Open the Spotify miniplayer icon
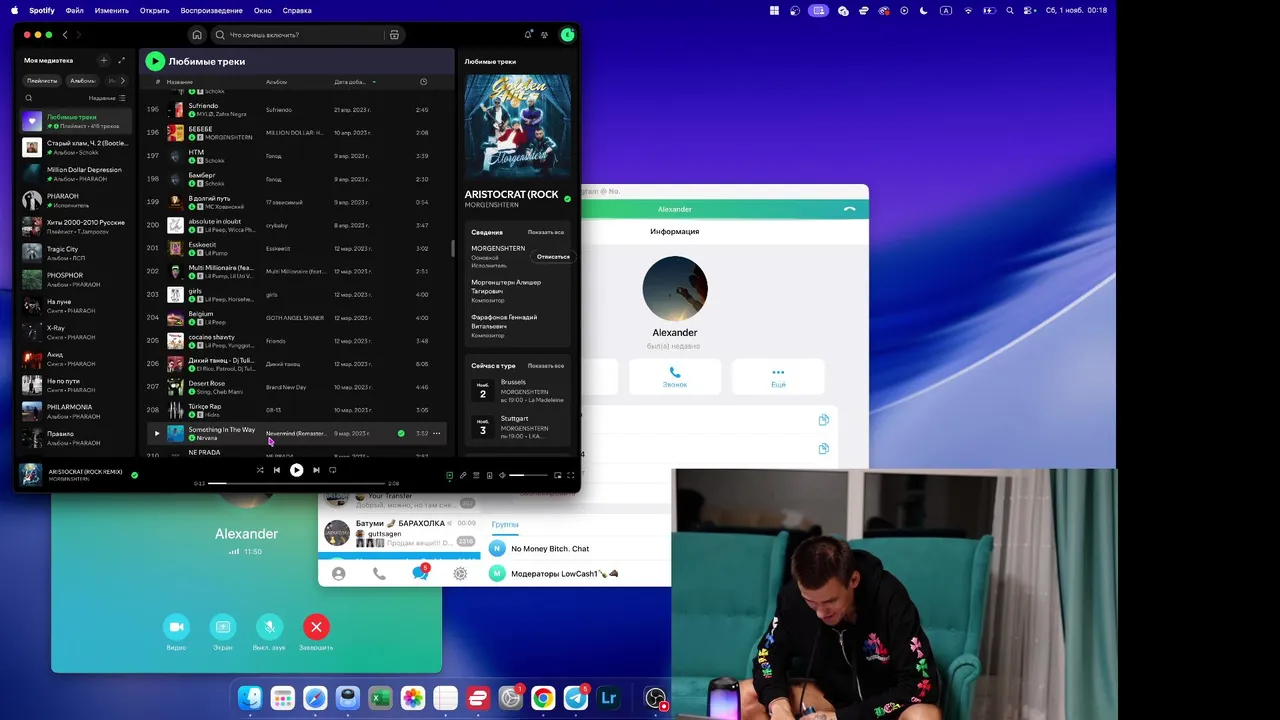The image size is (1280, 720). (x=558, y=475)
